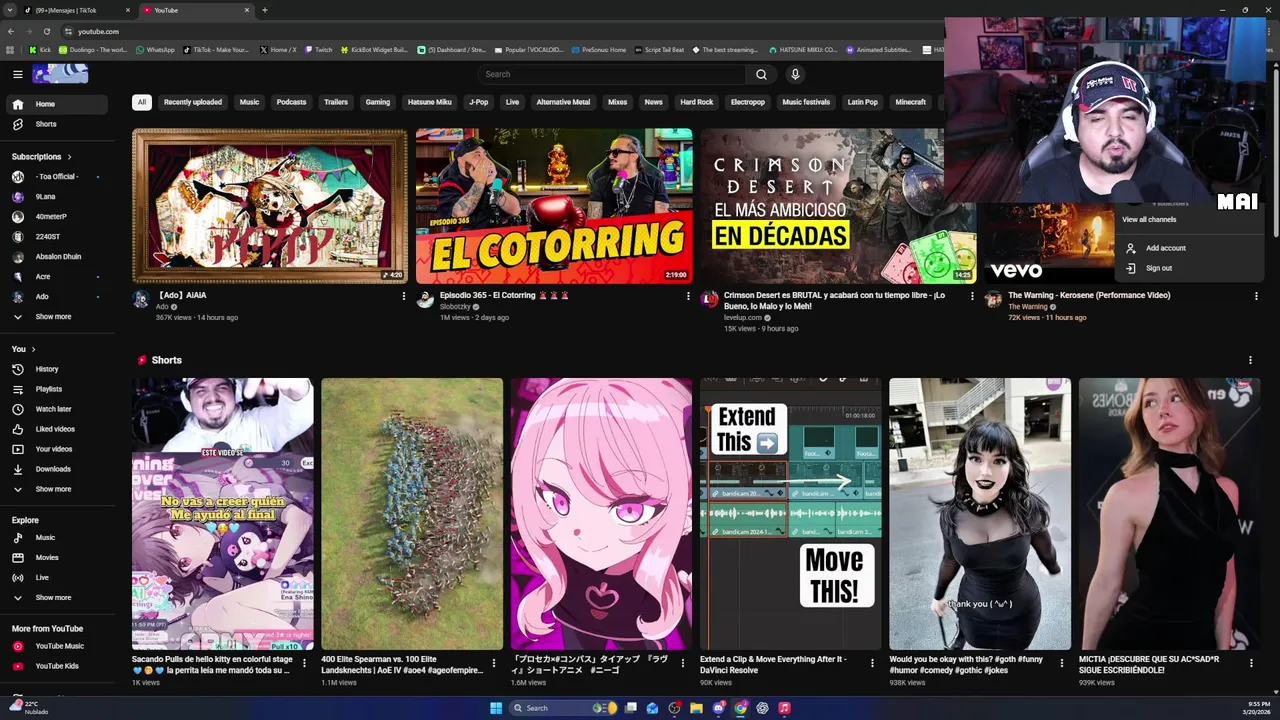This screenshot has height=720, width=1280.
Task: Open YouTube Music link
Action: pyautogui.click(x=56, y=646)
